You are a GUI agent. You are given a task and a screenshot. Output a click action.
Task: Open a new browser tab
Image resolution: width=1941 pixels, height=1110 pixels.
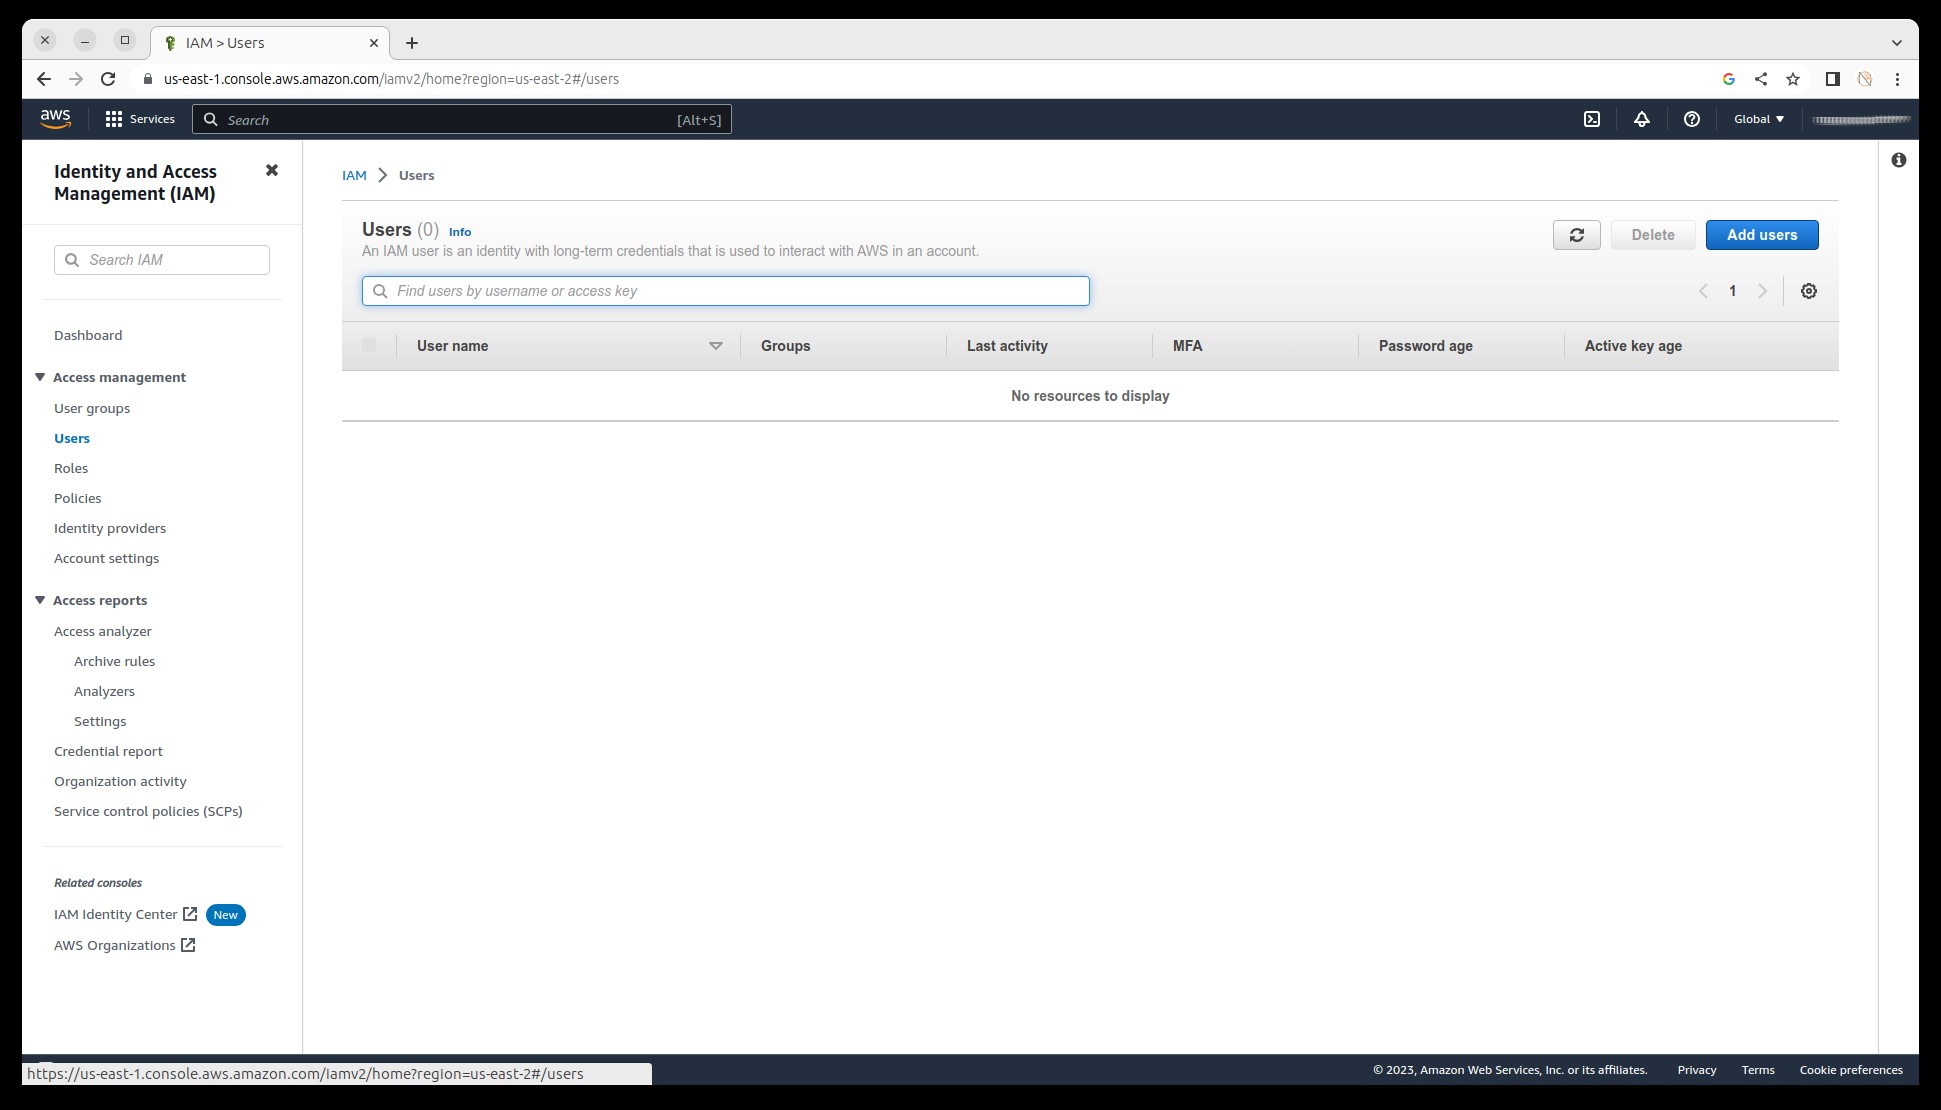coord(412,43)
